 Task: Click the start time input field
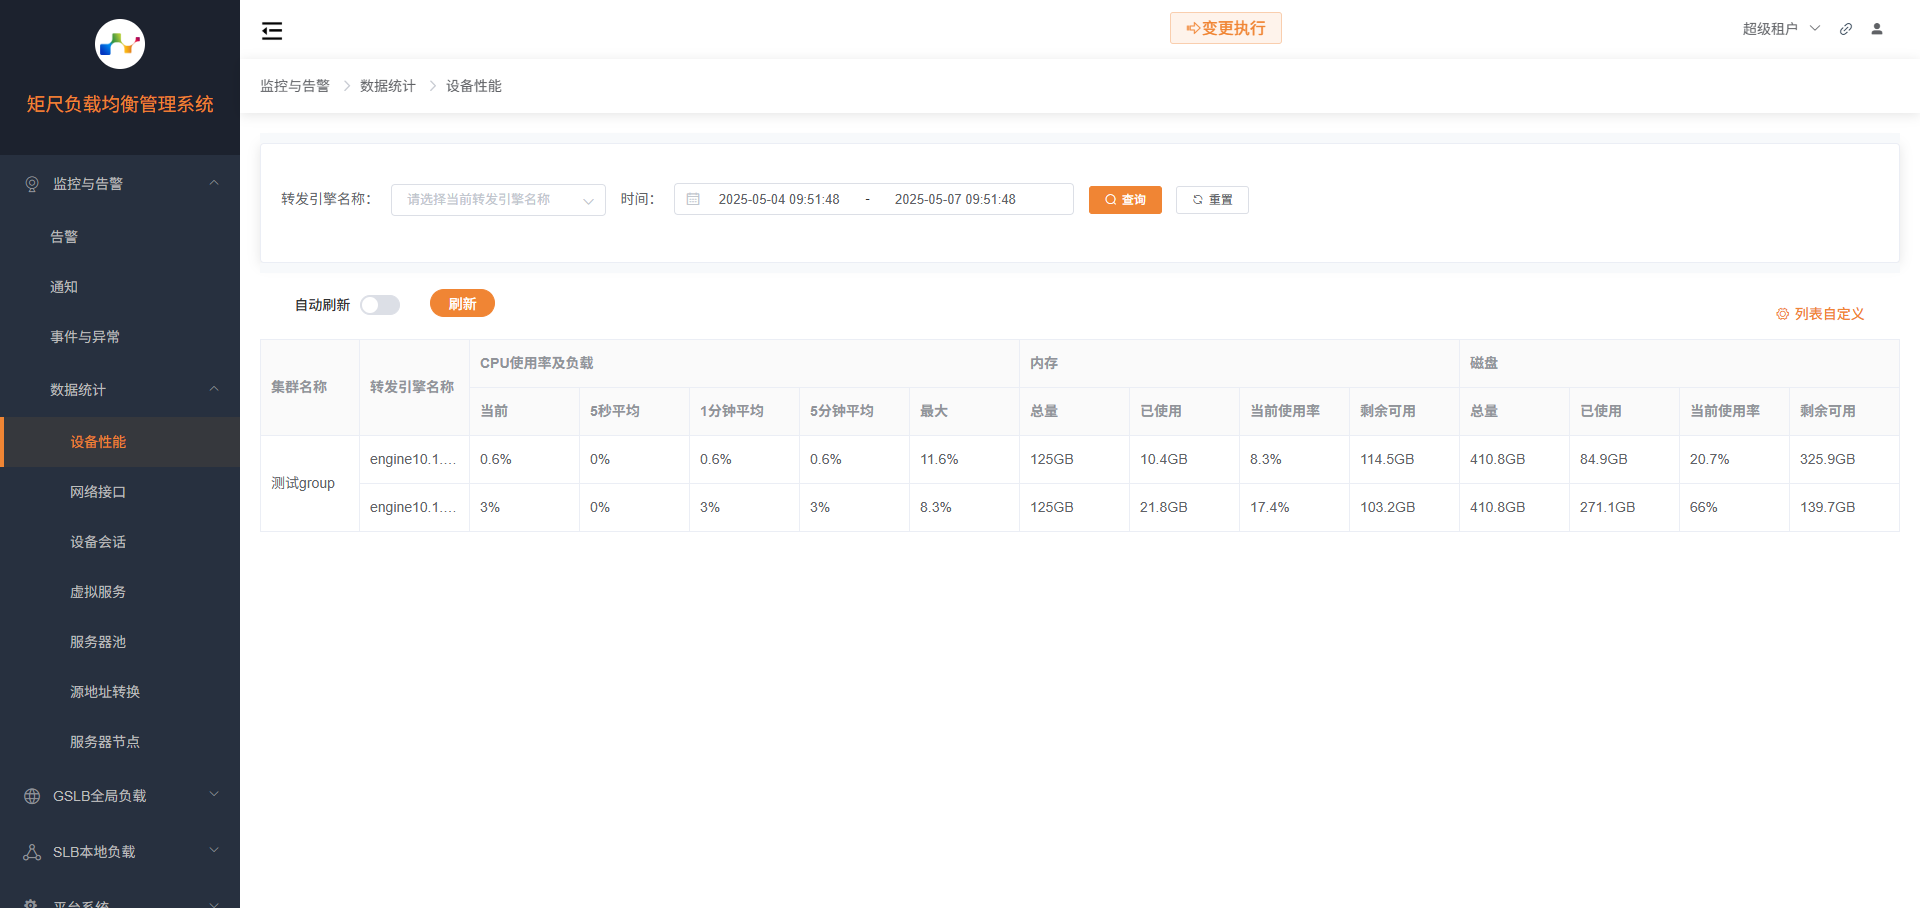click(x=779, y=199)
